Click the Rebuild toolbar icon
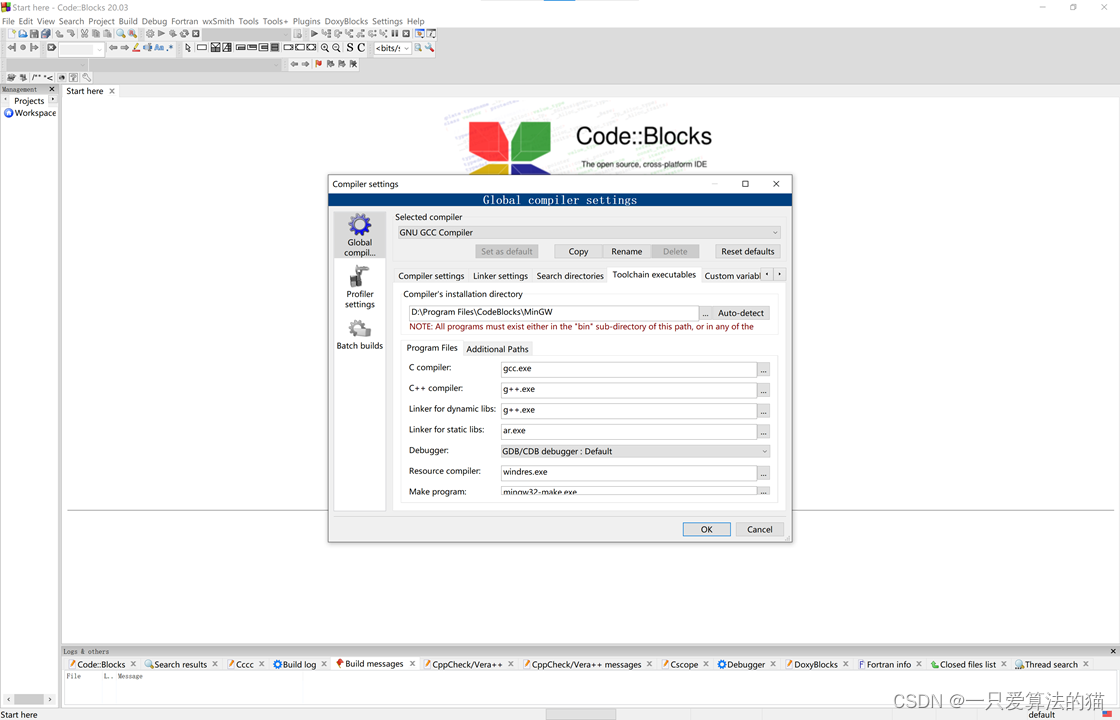 click(184, 34)
